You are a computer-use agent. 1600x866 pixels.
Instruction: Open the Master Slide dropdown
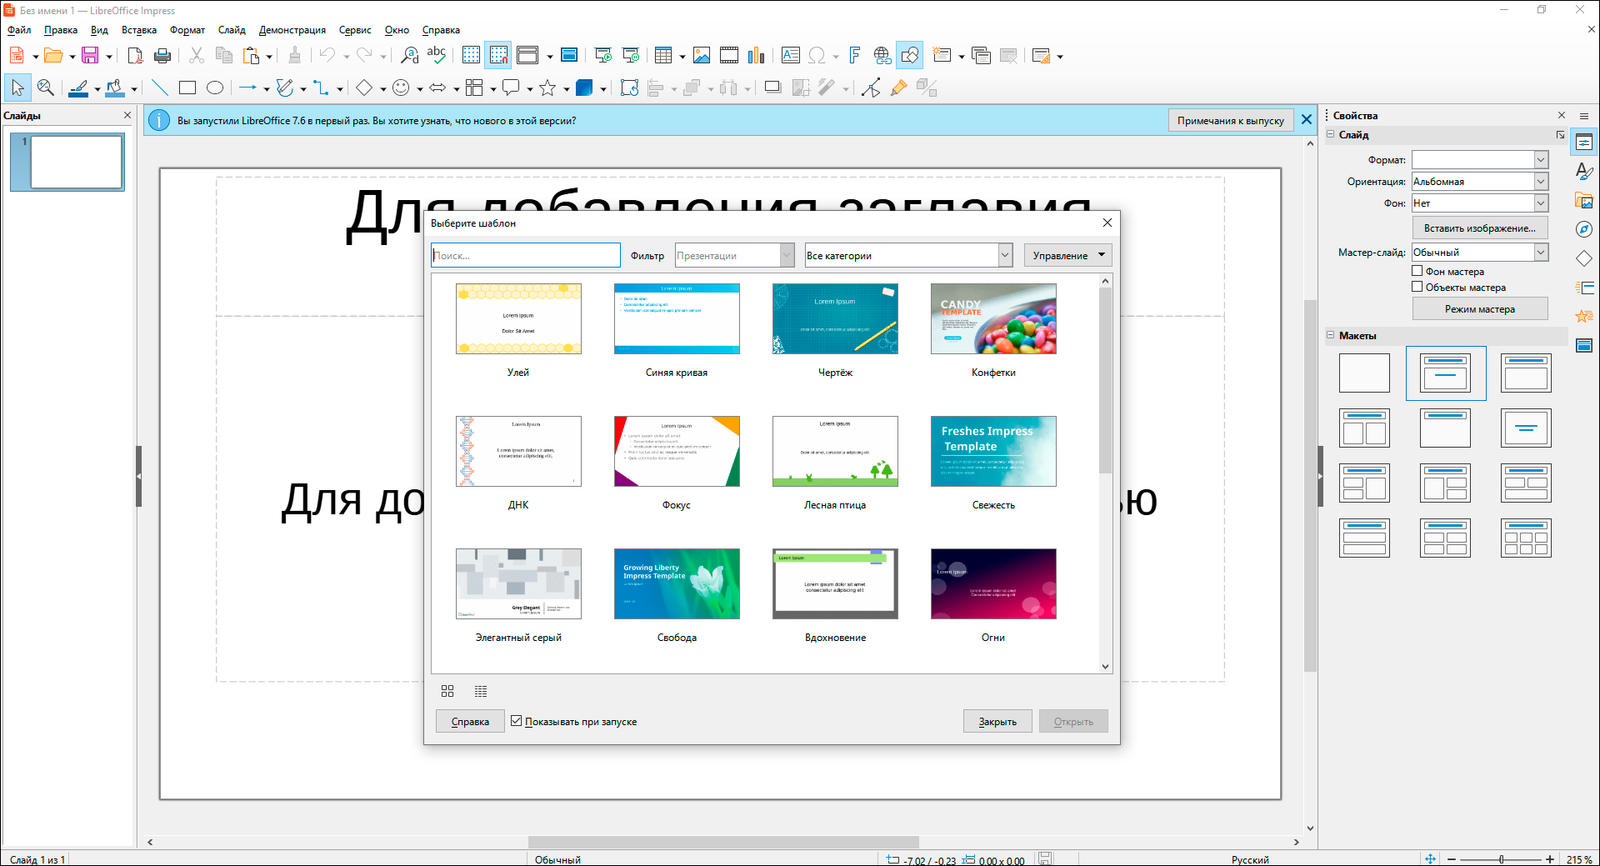coord(1480,252)
